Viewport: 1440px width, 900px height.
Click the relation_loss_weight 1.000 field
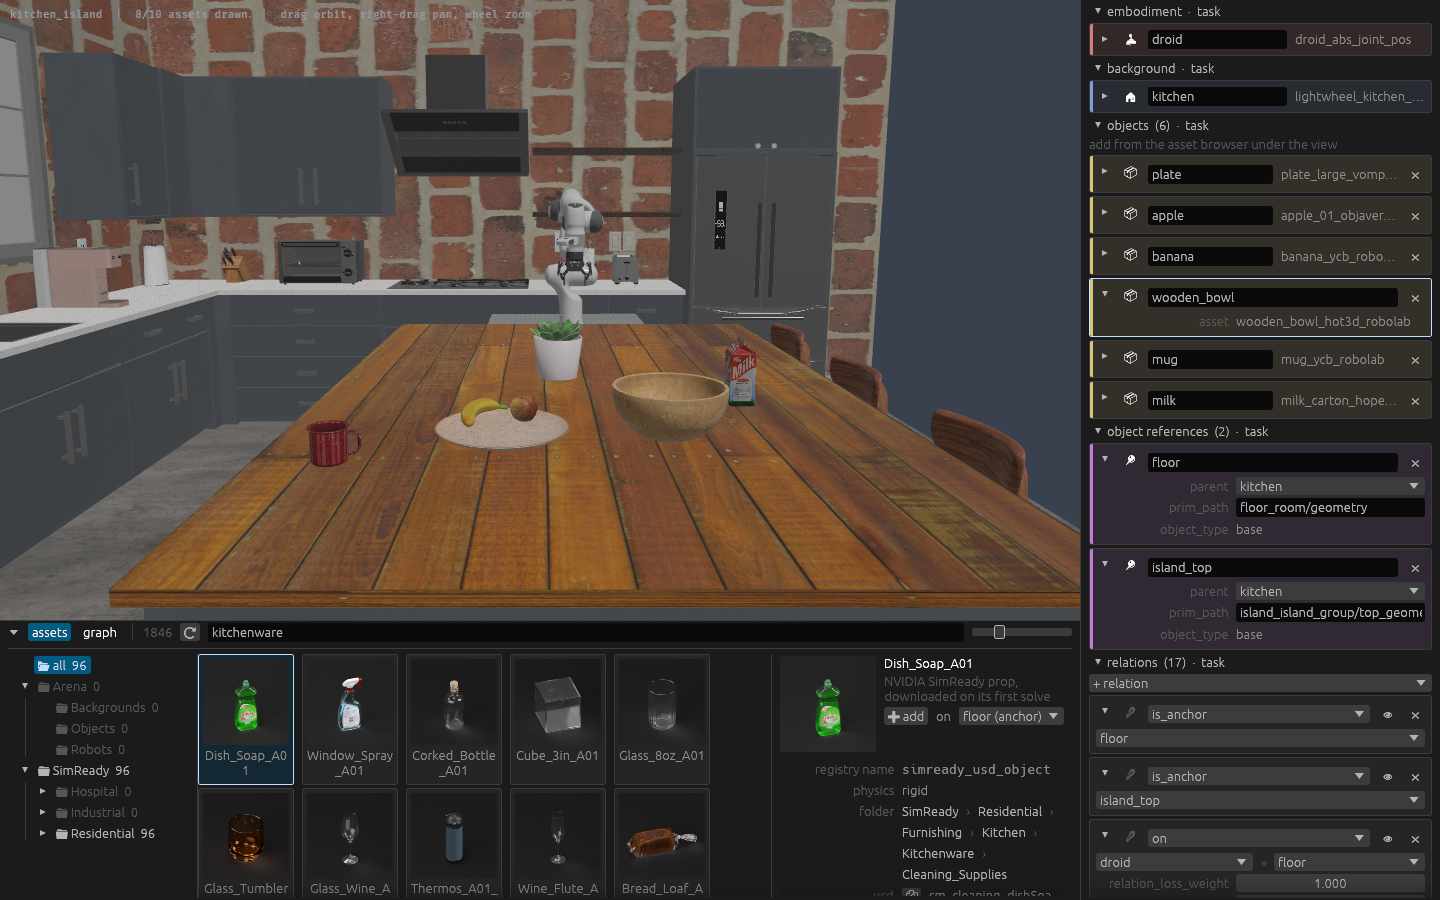1330,883
